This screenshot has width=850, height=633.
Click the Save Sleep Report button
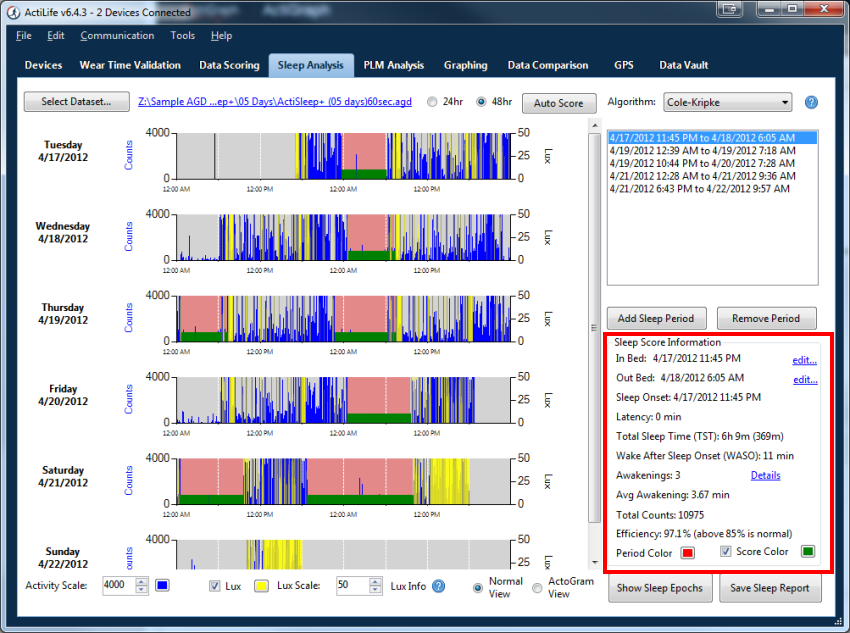(771, 588)
